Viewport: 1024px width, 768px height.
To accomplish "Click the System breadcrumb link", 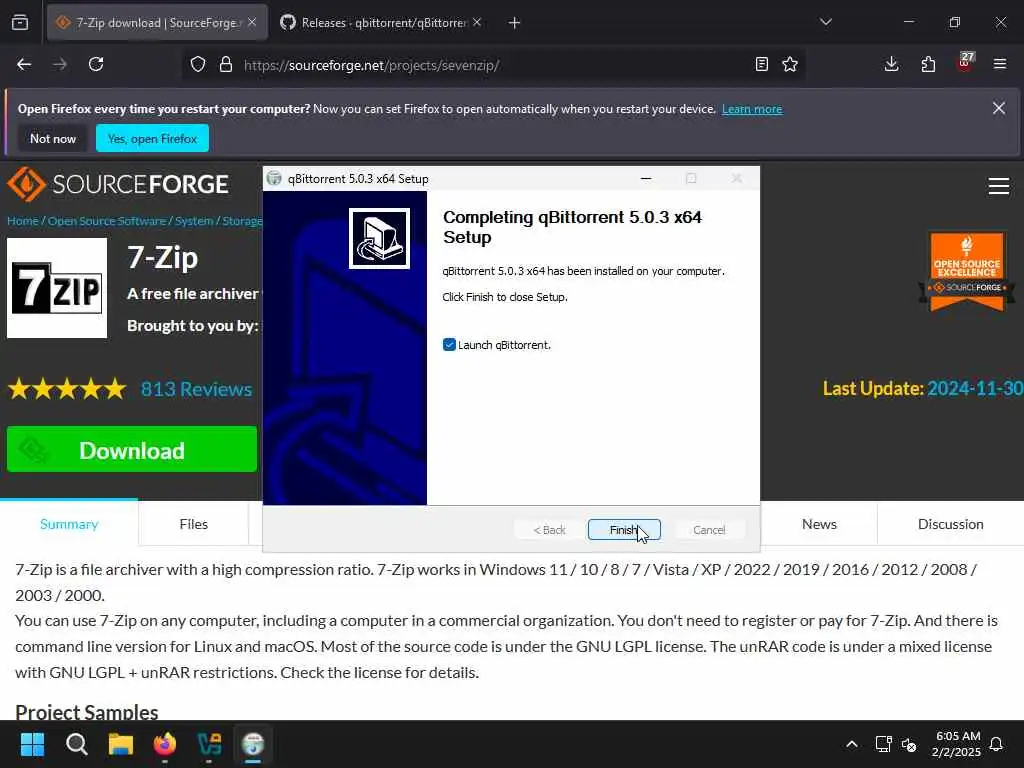I will pyautogui.click(x=194, y=221).
